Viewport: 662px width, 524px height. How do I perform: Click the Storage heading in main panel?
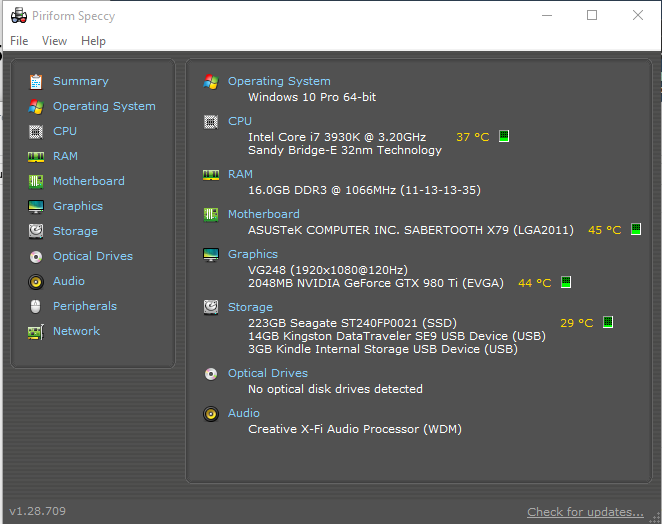[x=250, y=307]
